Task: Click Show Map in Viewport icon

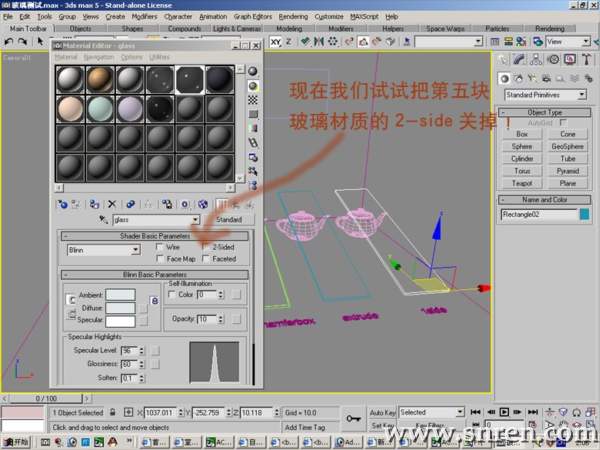Action: tap(202, 204)
